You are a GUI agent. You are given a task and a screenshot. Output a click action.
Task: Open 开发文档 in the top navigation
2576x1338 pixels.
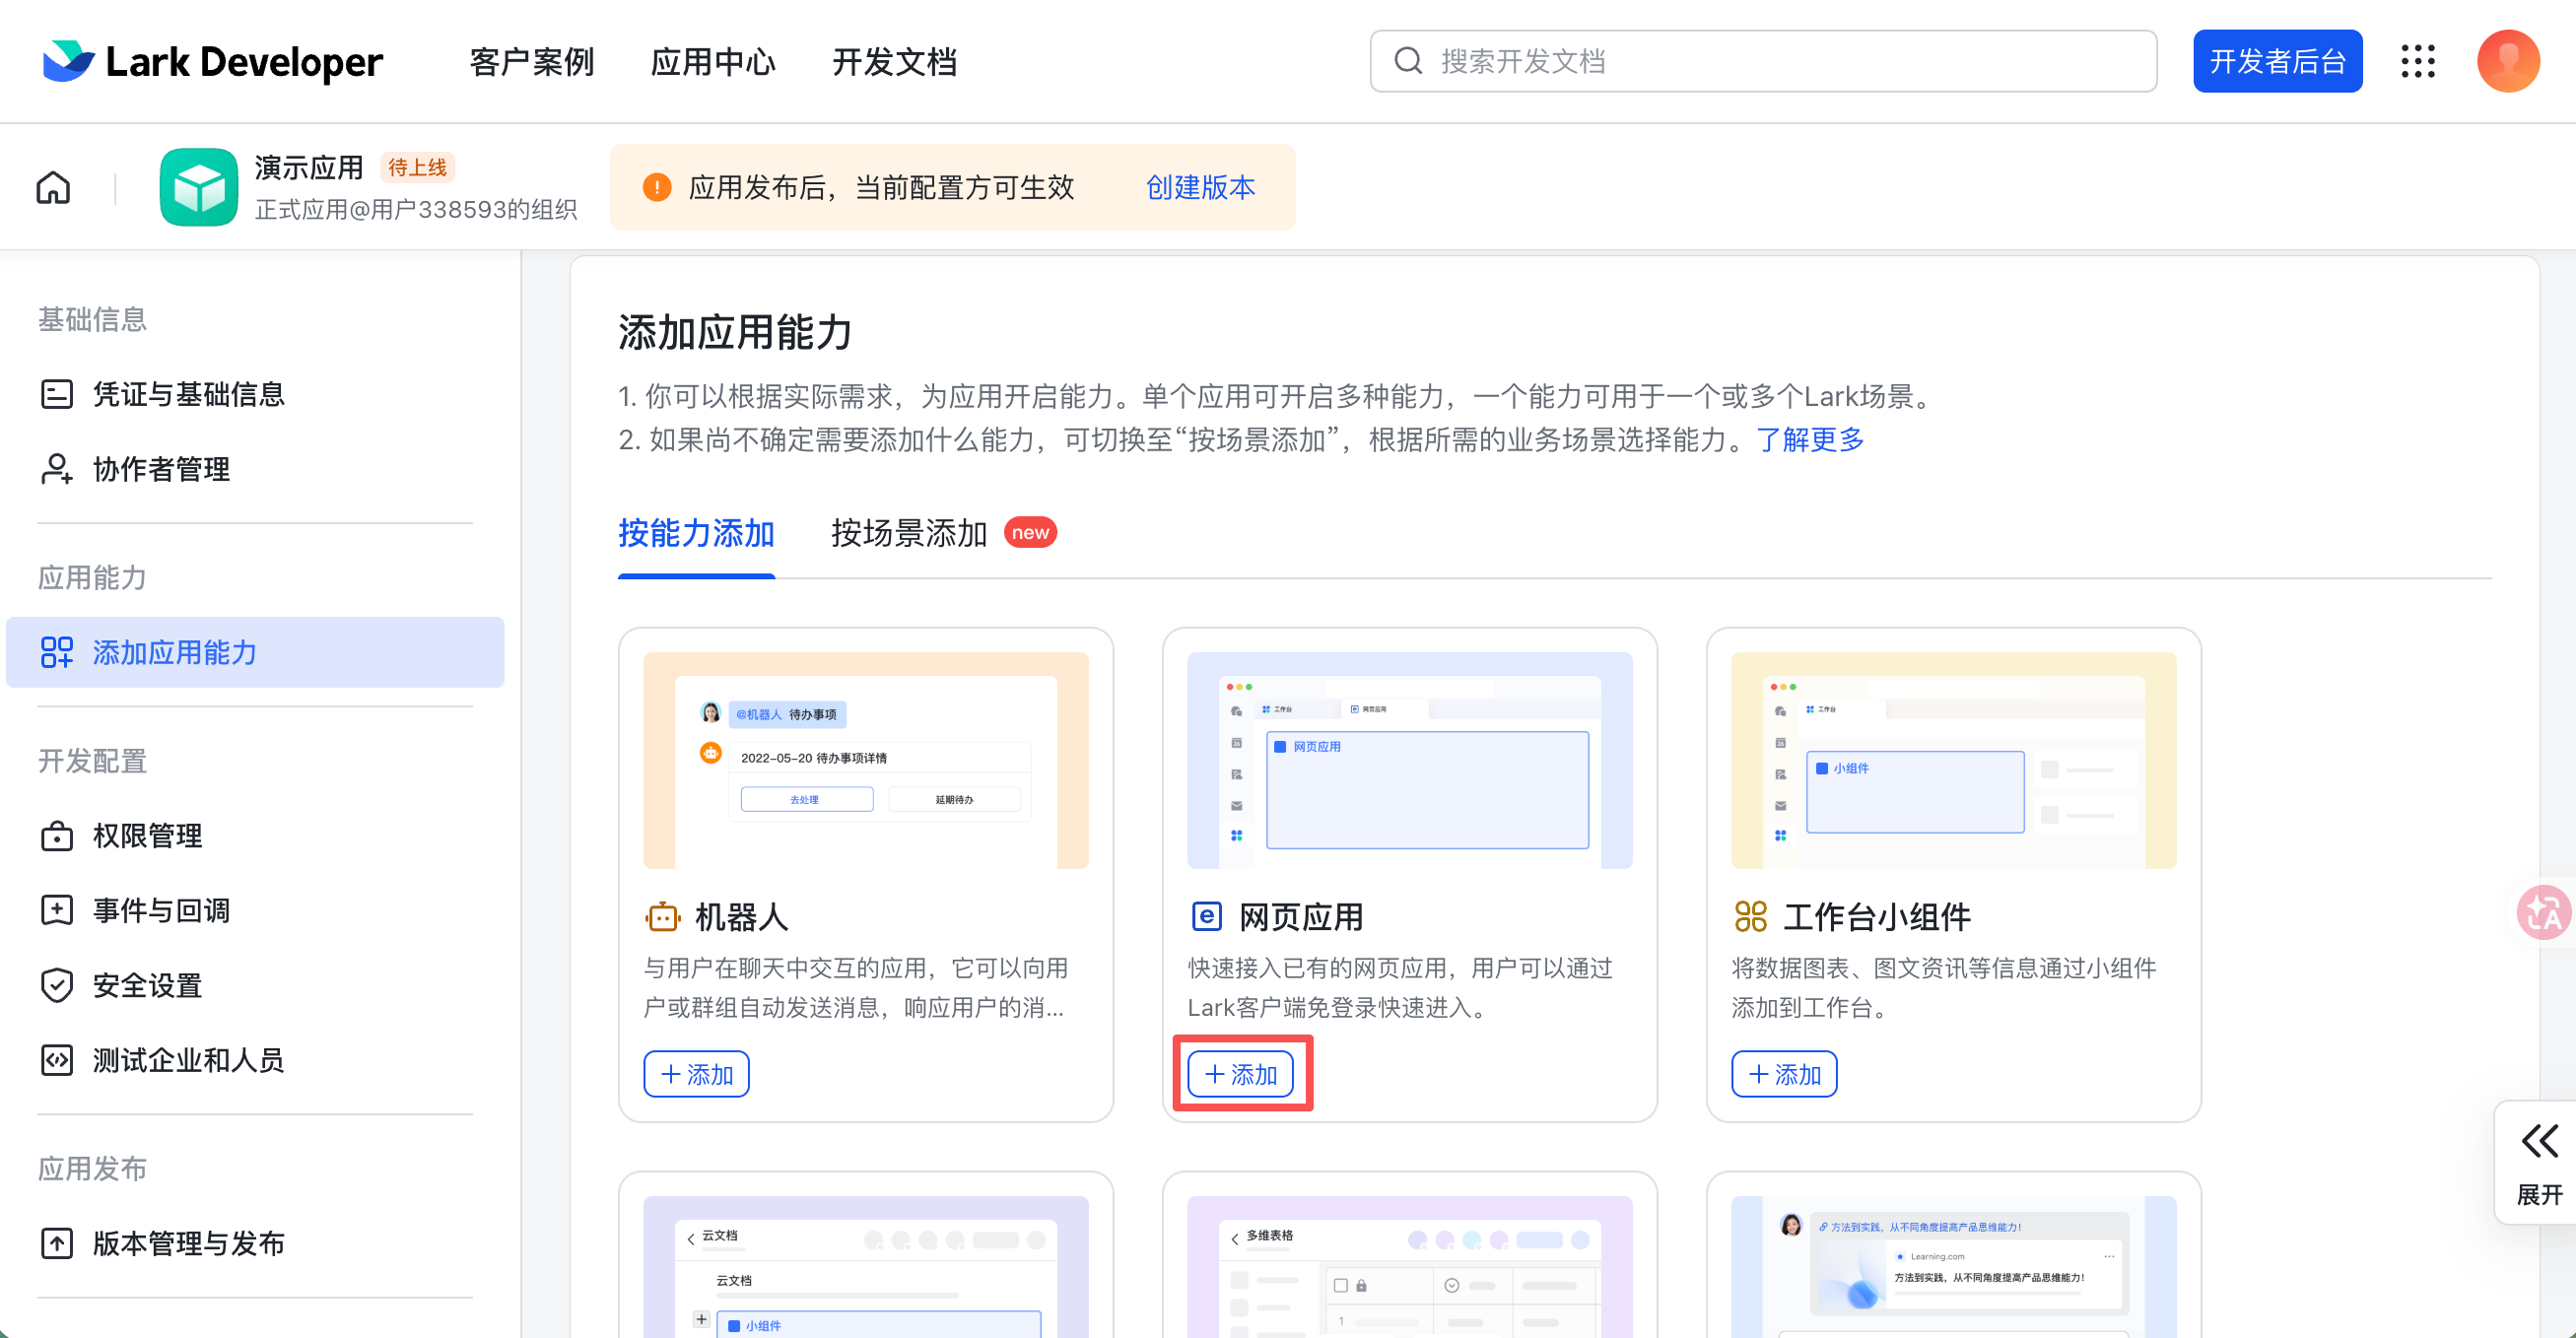click(894, 62)
